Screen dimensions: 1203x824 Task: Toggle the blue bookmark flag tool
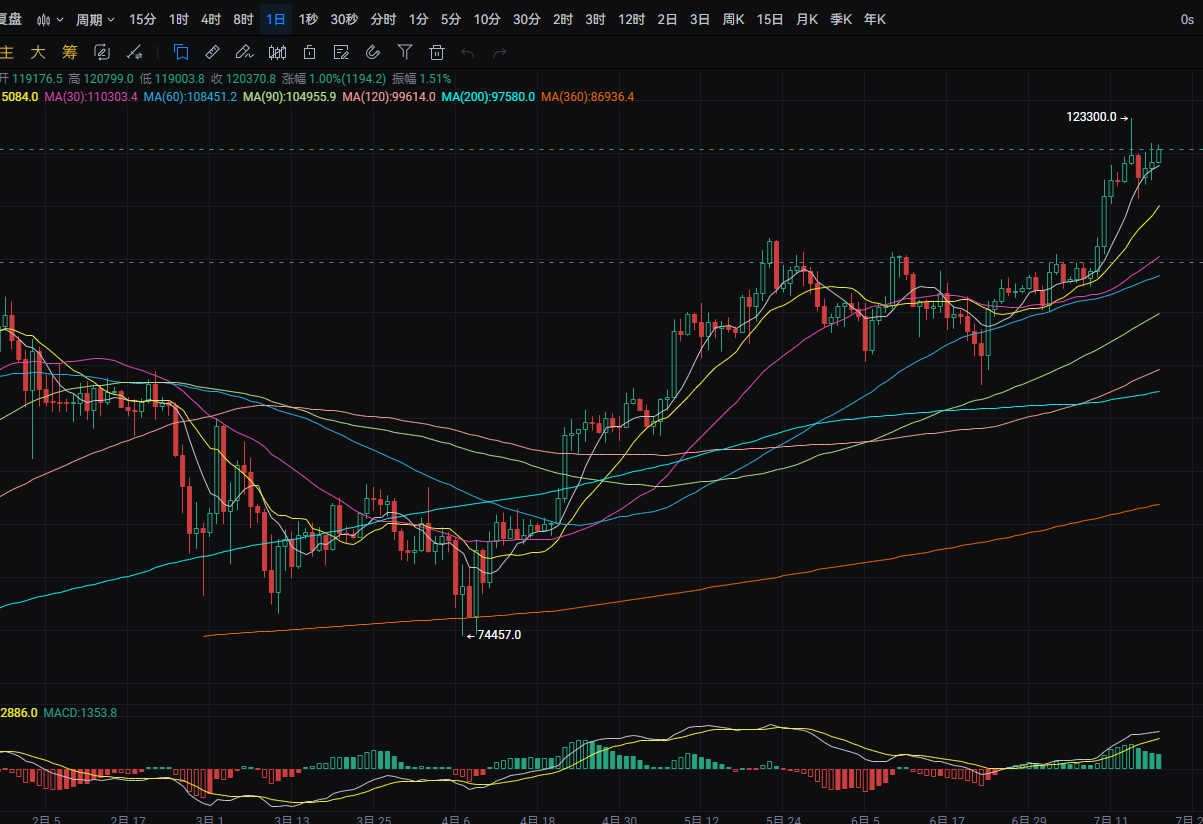181,53
